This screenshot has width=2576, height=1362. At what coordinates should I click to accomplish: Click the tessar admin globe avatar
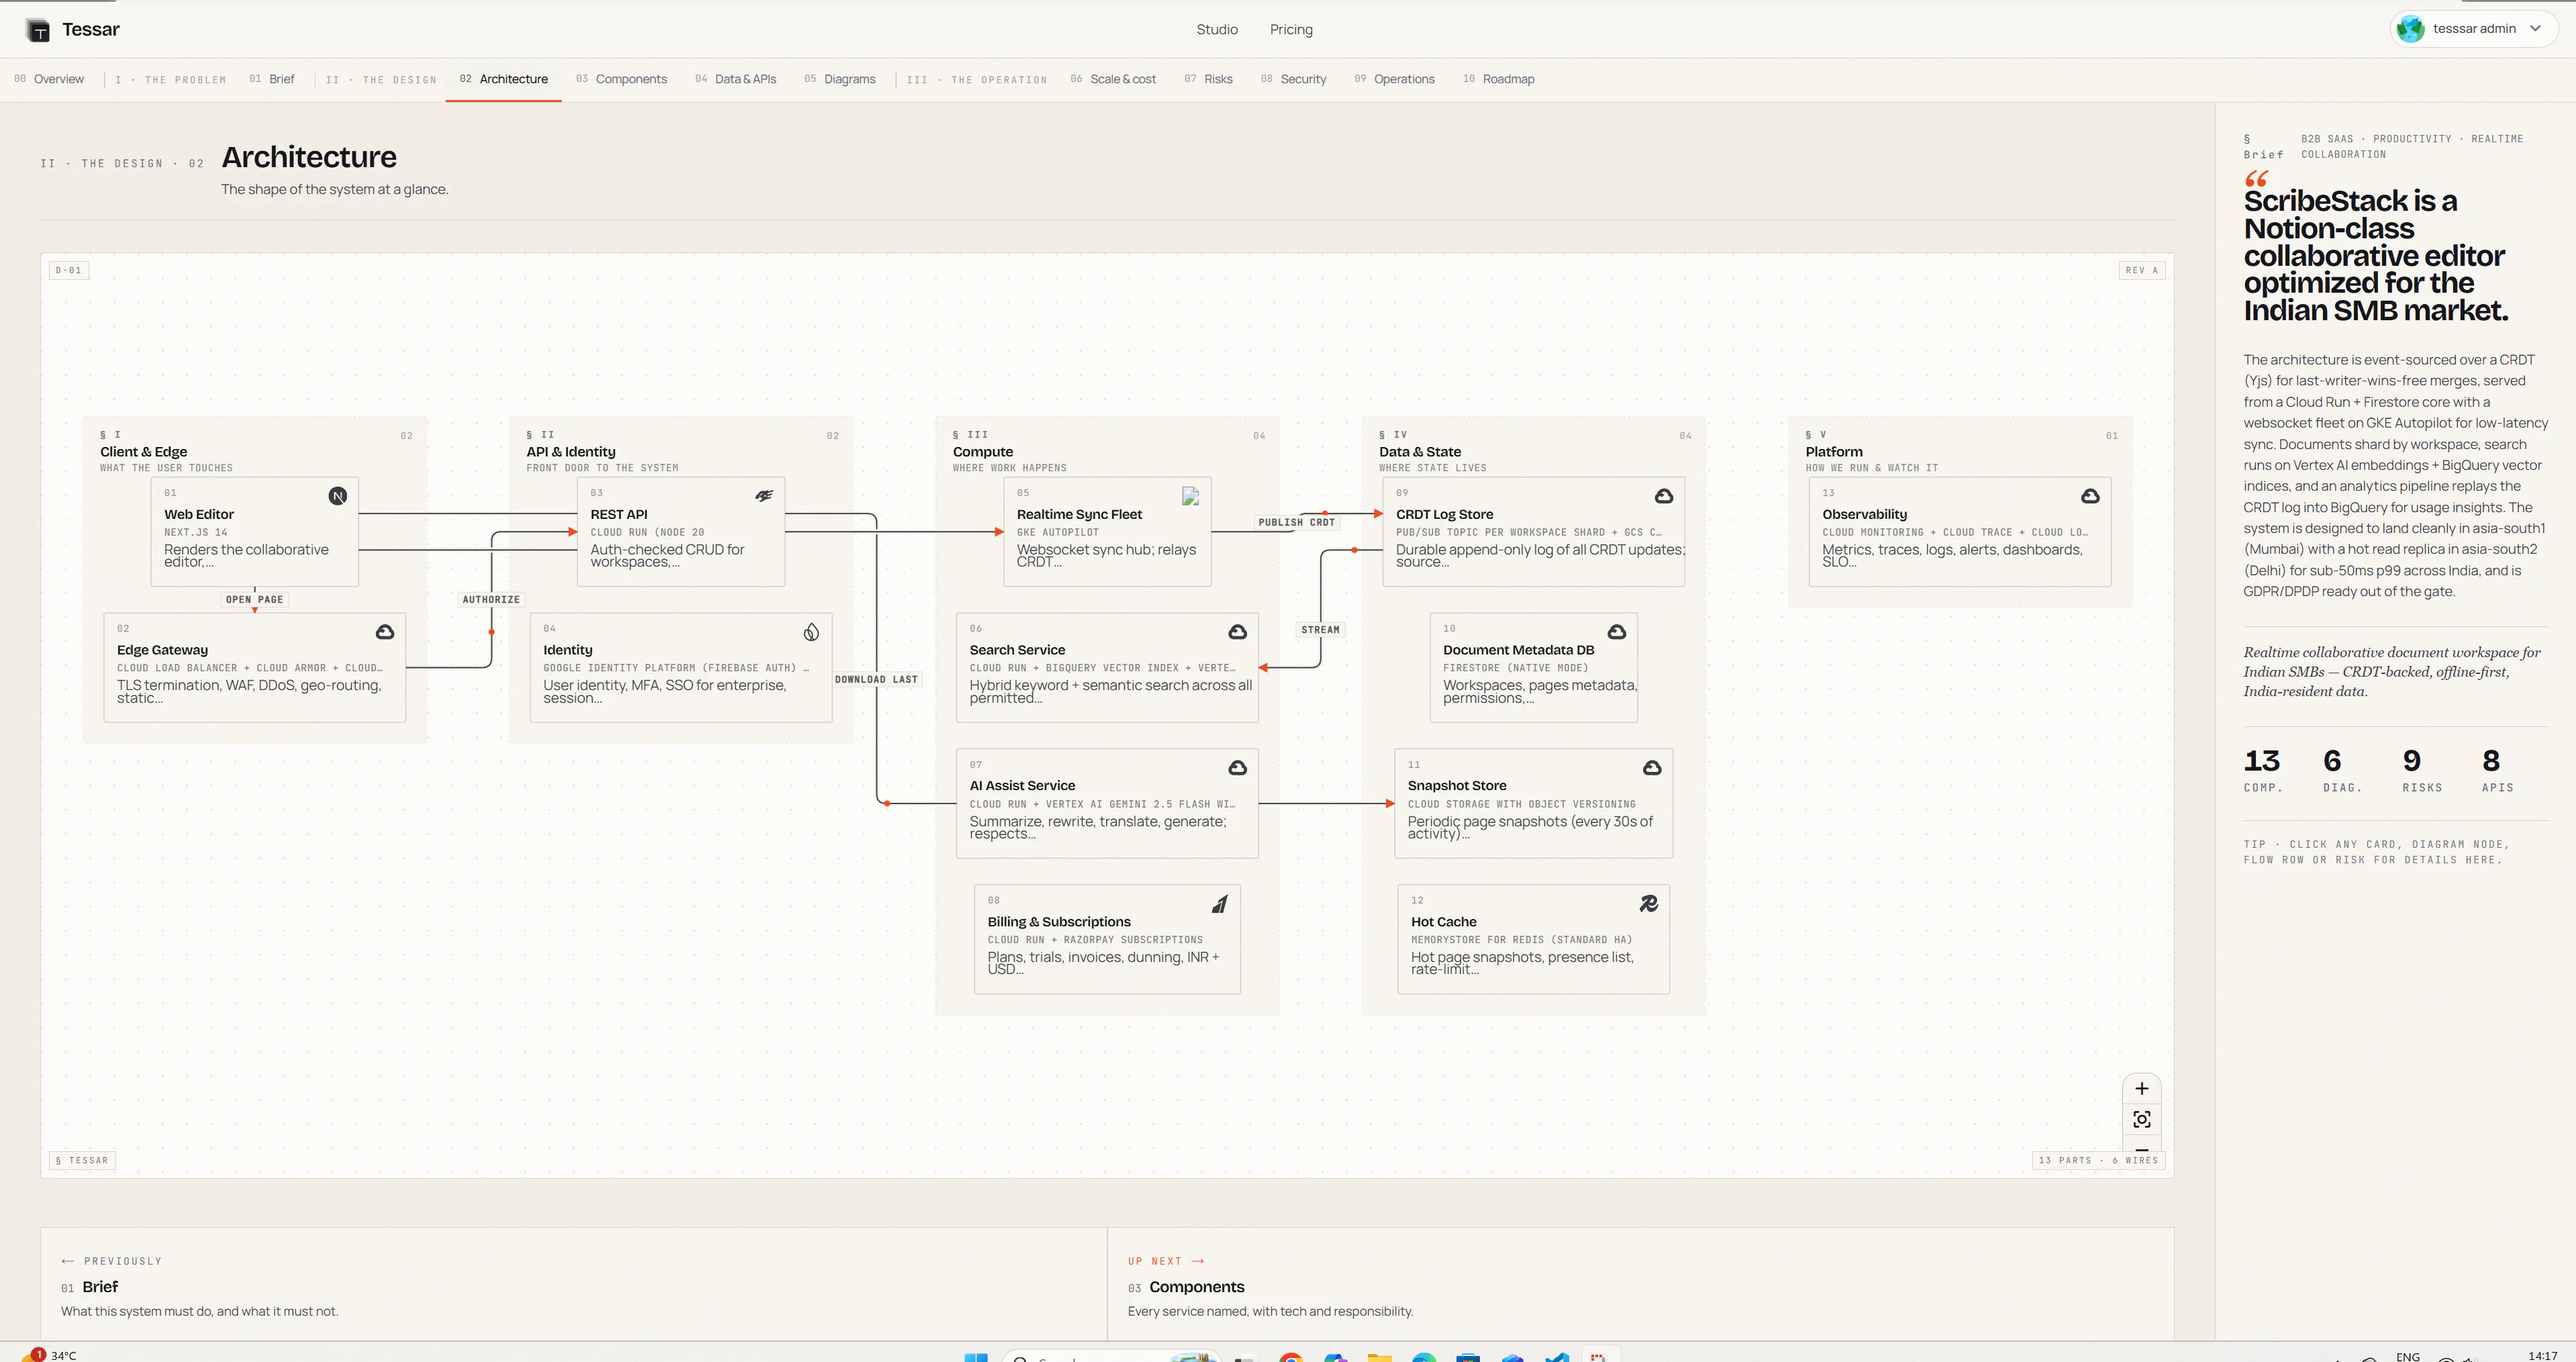pyautogui.click(x=2411, y=29)
